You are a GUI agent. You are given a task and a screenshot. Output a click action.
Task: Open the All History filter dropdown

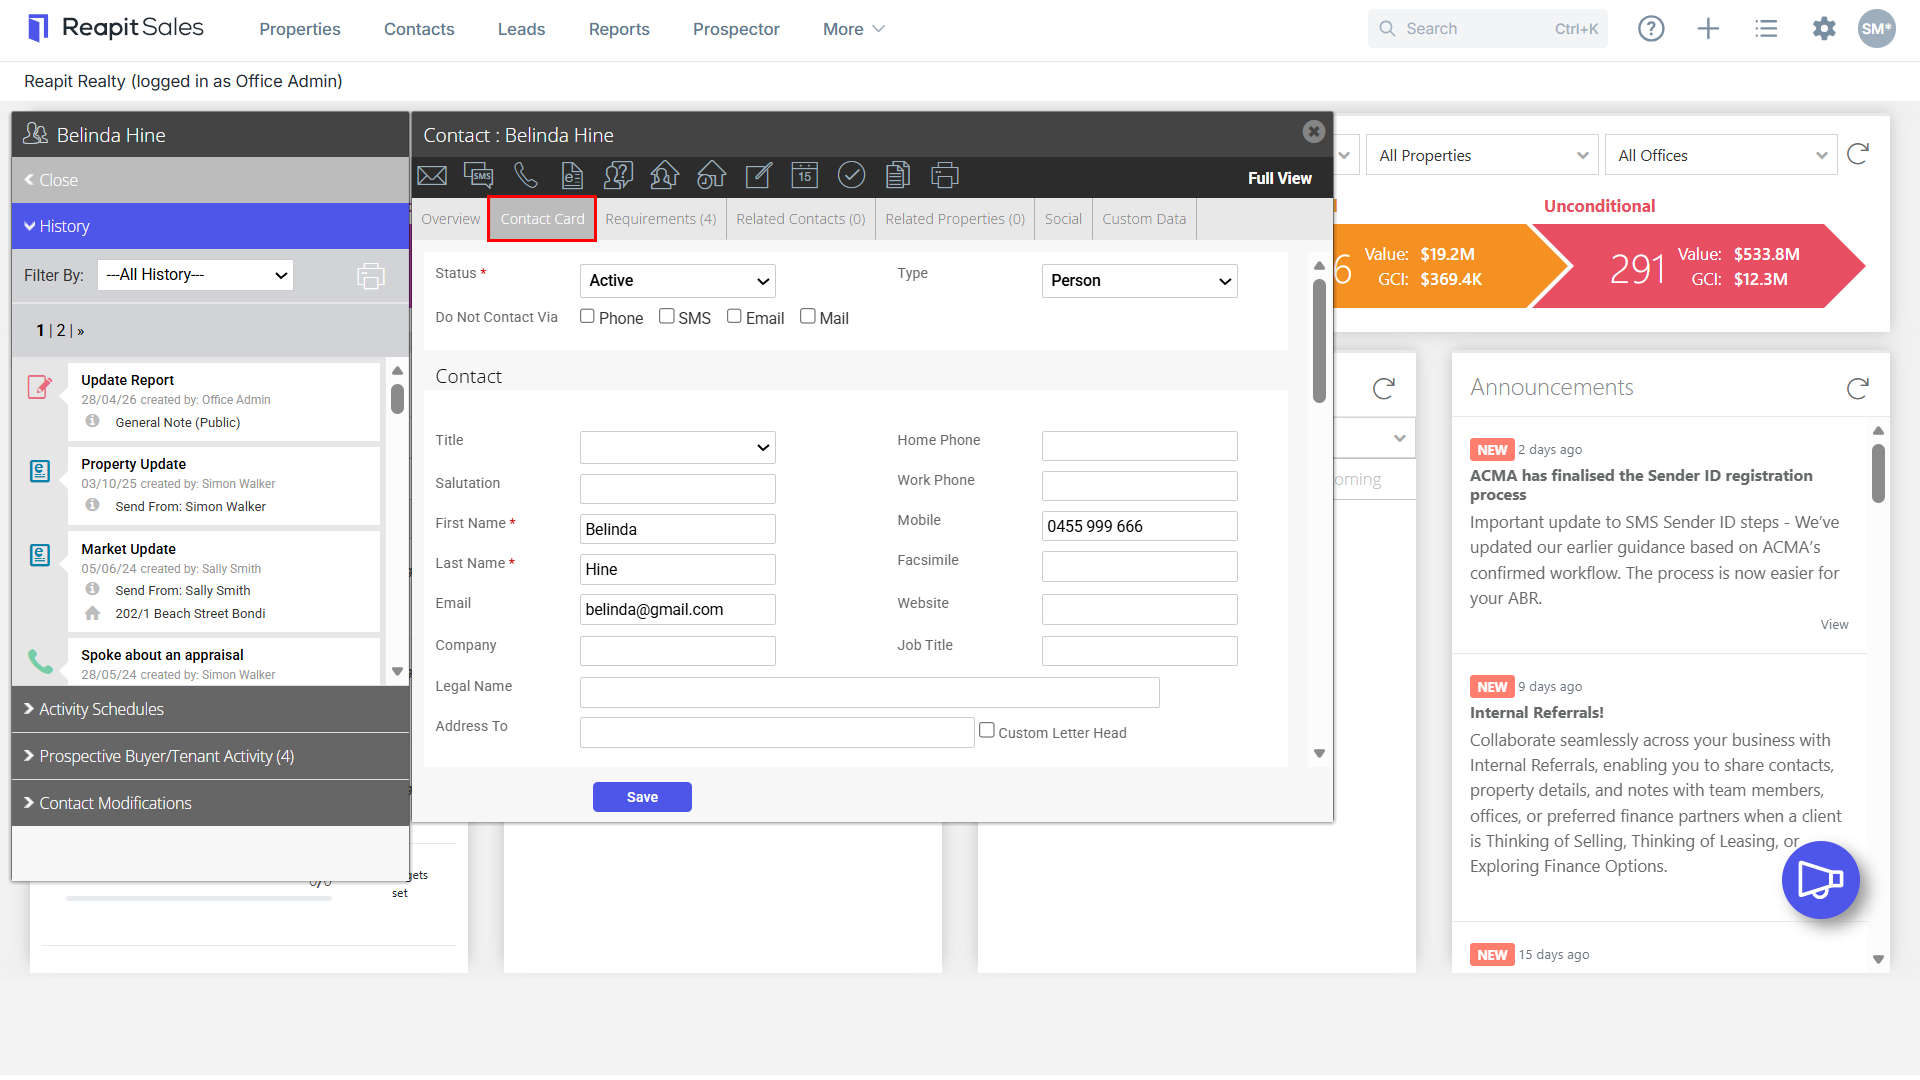(196, 275)
